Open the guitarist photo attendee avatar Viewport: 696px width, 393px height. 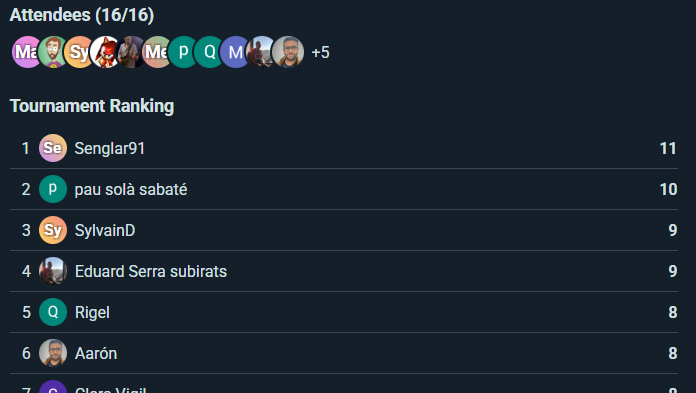point(131,52)
